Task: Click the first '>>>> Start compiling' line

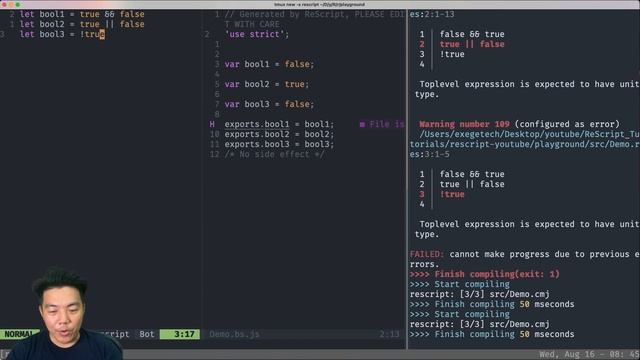Action: 460,284
